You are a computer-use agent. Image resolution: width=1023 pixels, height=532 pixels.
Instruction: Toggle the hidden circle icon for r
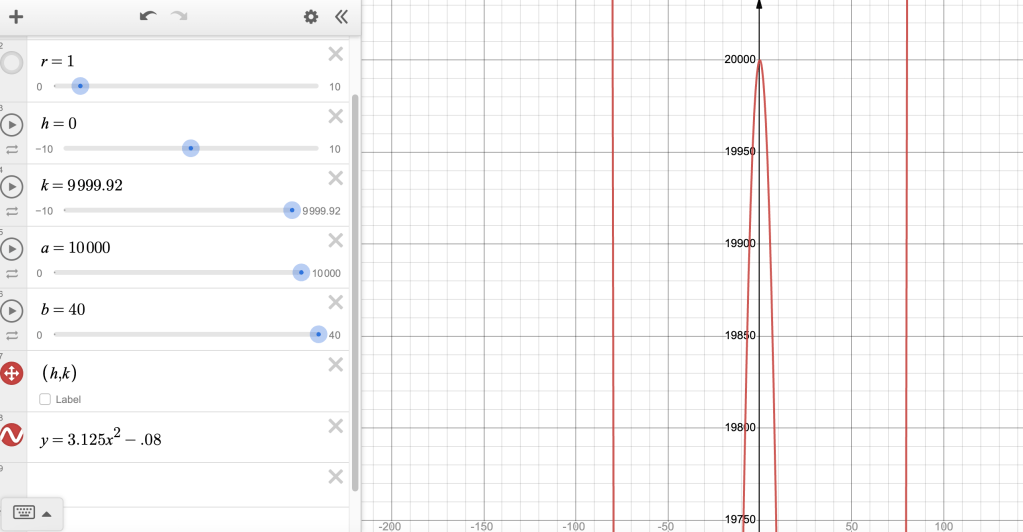pos(12,63)
